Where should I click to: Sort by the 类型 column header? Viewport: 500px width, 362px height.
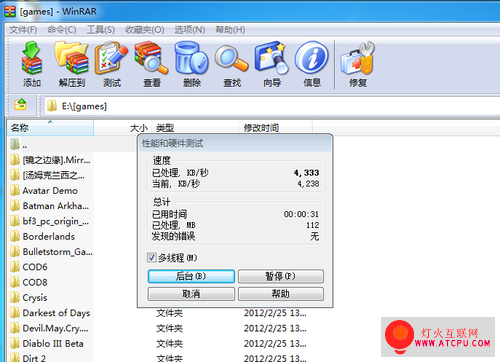195,128
